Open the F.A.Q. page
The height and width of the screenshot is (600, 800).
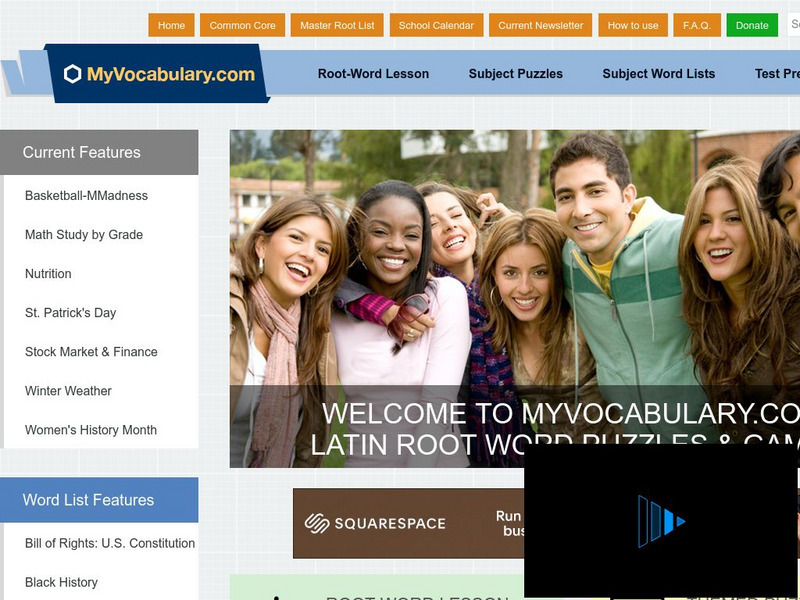click(x=697, y=25)
